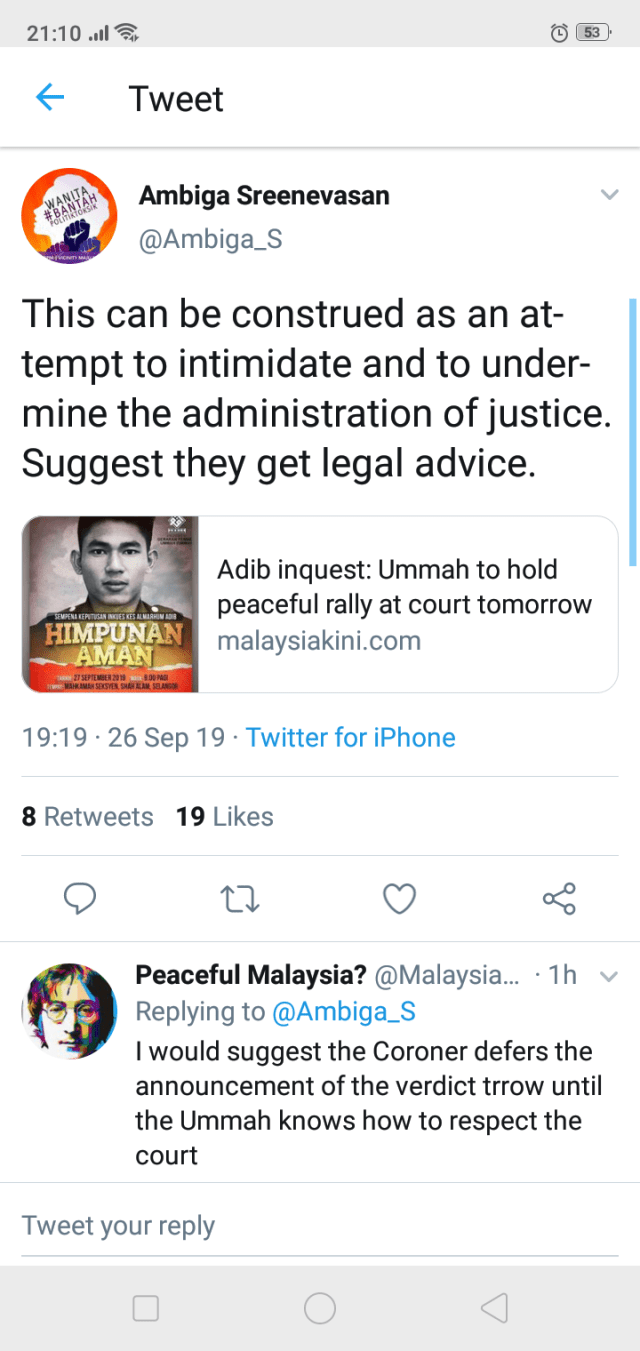This screenshot has width=640, height=1351.
Task: Tap the retweet icon
Action: click(240, 899)
